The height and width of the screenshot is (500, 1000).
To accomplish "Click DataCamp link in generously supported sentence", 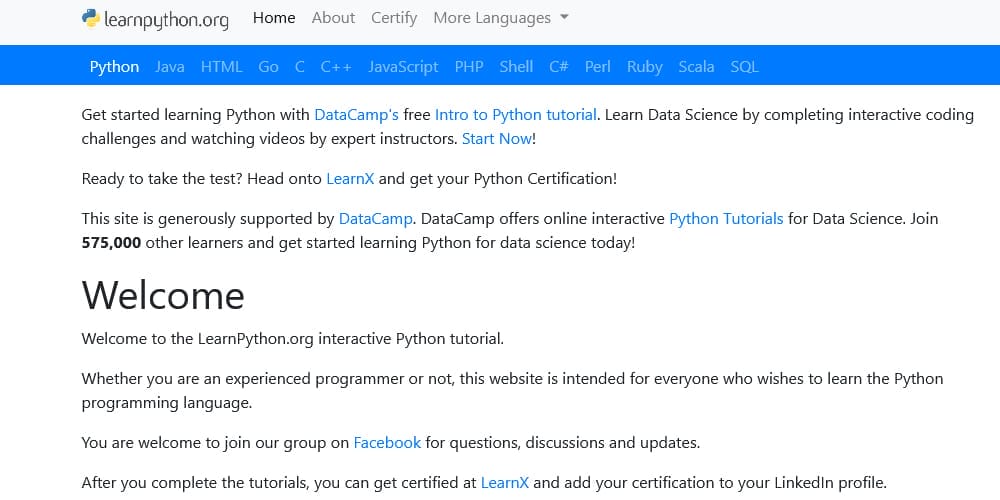I will click(375, 219).
